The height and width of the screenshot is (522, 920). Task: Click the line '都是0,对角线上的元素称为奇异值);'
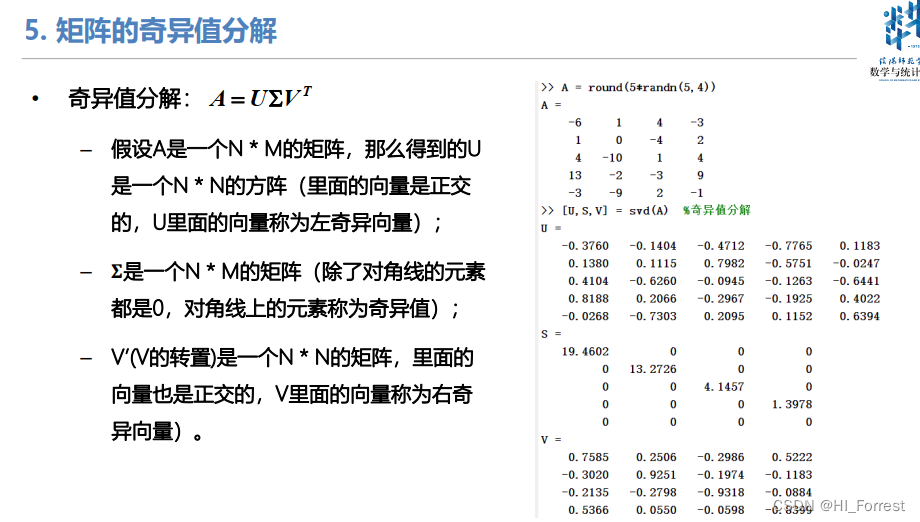[286, 309]
